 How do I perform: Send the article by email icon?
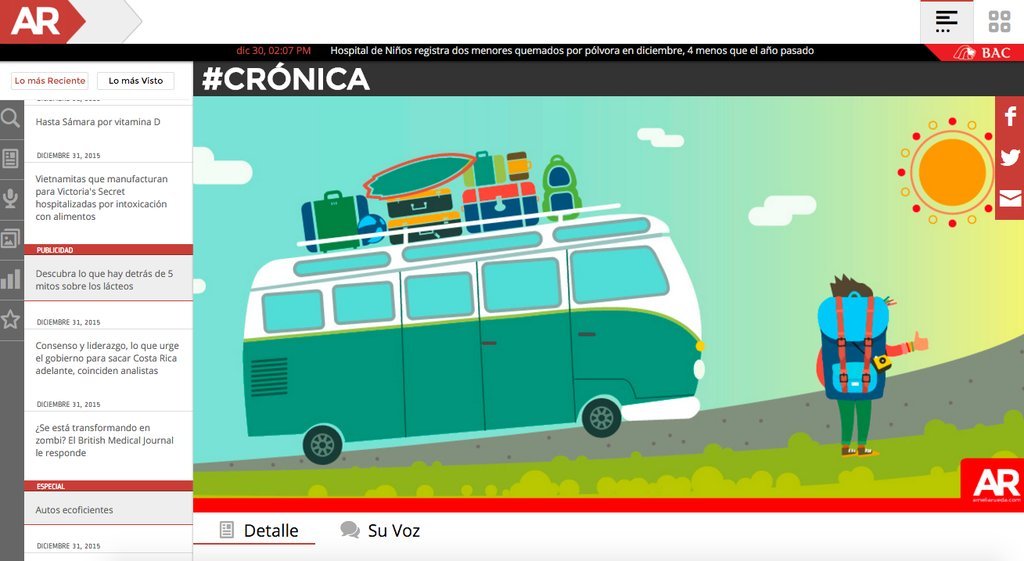(x=1010, y=198)
